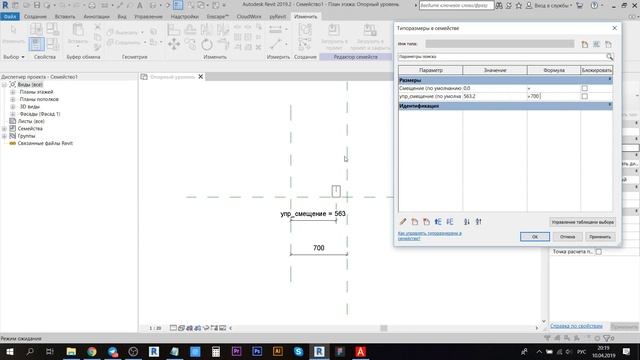Open the Файл tab
This screenshot has width=640, height=360.
tap(10, 16)
